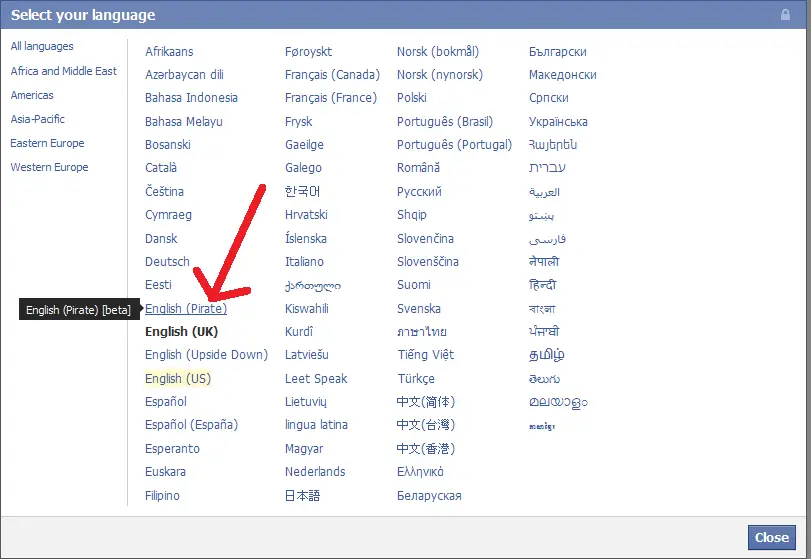Select Tiếng Việt language
Screen dimensions: 812x559
[425, 355]
